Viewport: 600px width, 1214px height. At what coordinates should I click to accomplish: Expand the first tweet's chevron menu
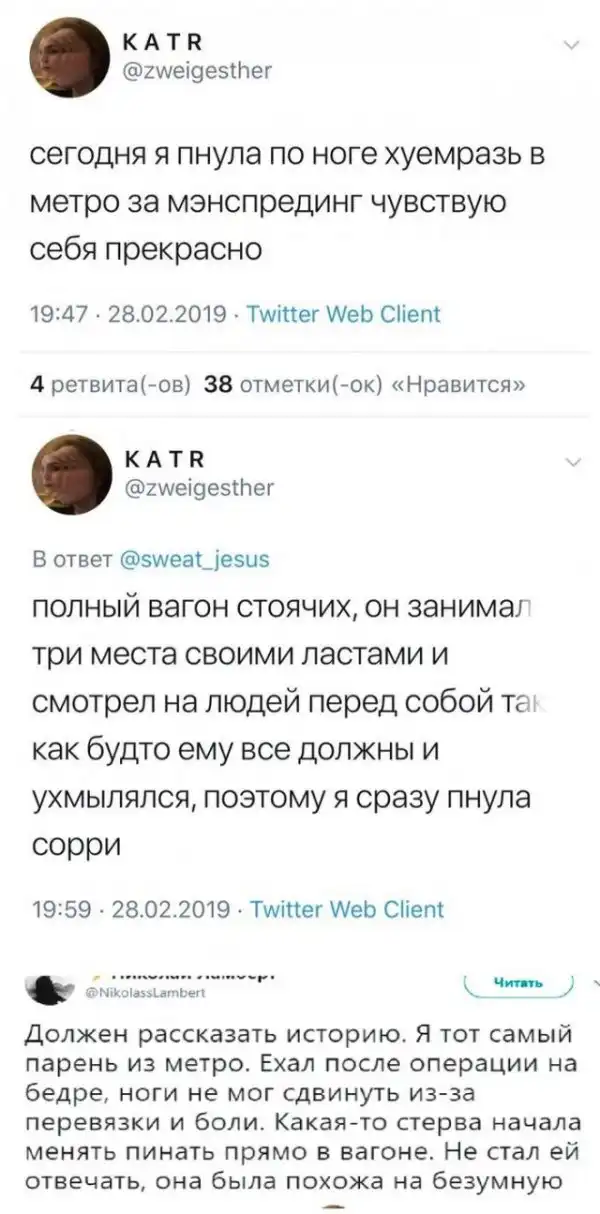click(571, 45)
